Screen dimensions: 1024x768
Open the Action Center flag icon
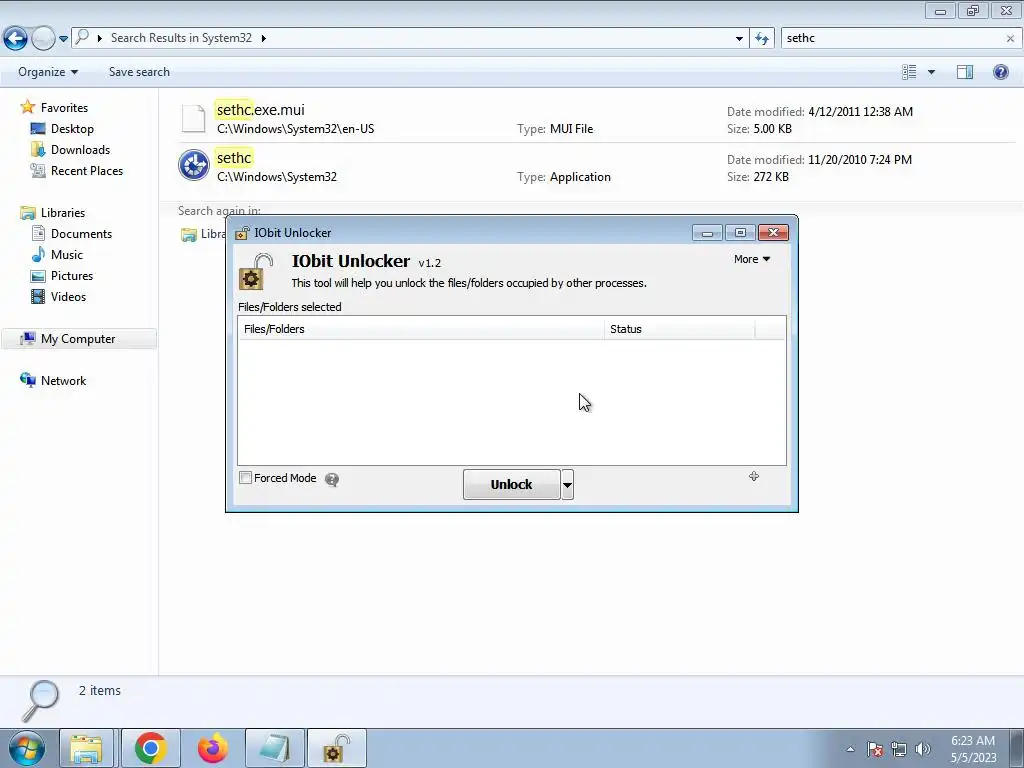(x=875, y=749)
